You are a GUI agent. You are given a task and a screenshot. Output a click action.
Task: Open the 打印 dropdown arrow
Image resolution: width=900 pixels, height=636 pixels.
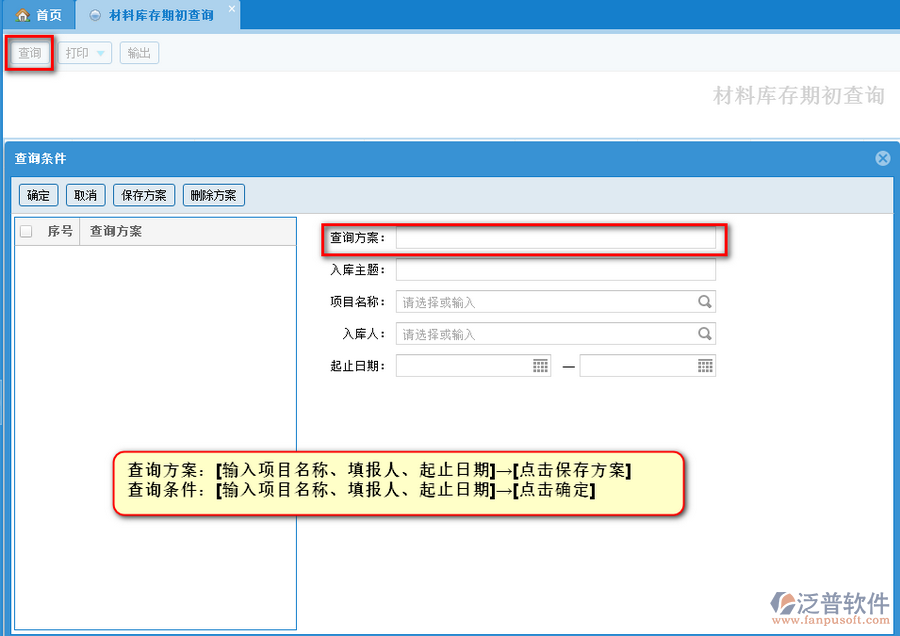click(101, 53)
